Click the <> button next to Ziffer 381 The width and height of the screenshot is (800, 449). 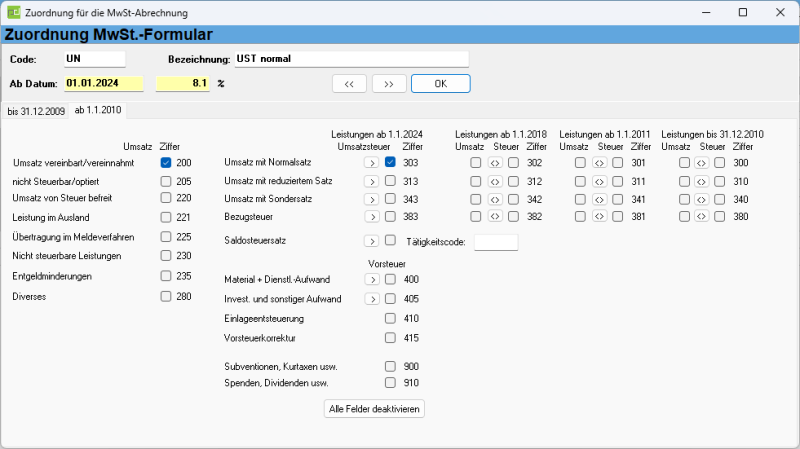click(x=599, y=216)
